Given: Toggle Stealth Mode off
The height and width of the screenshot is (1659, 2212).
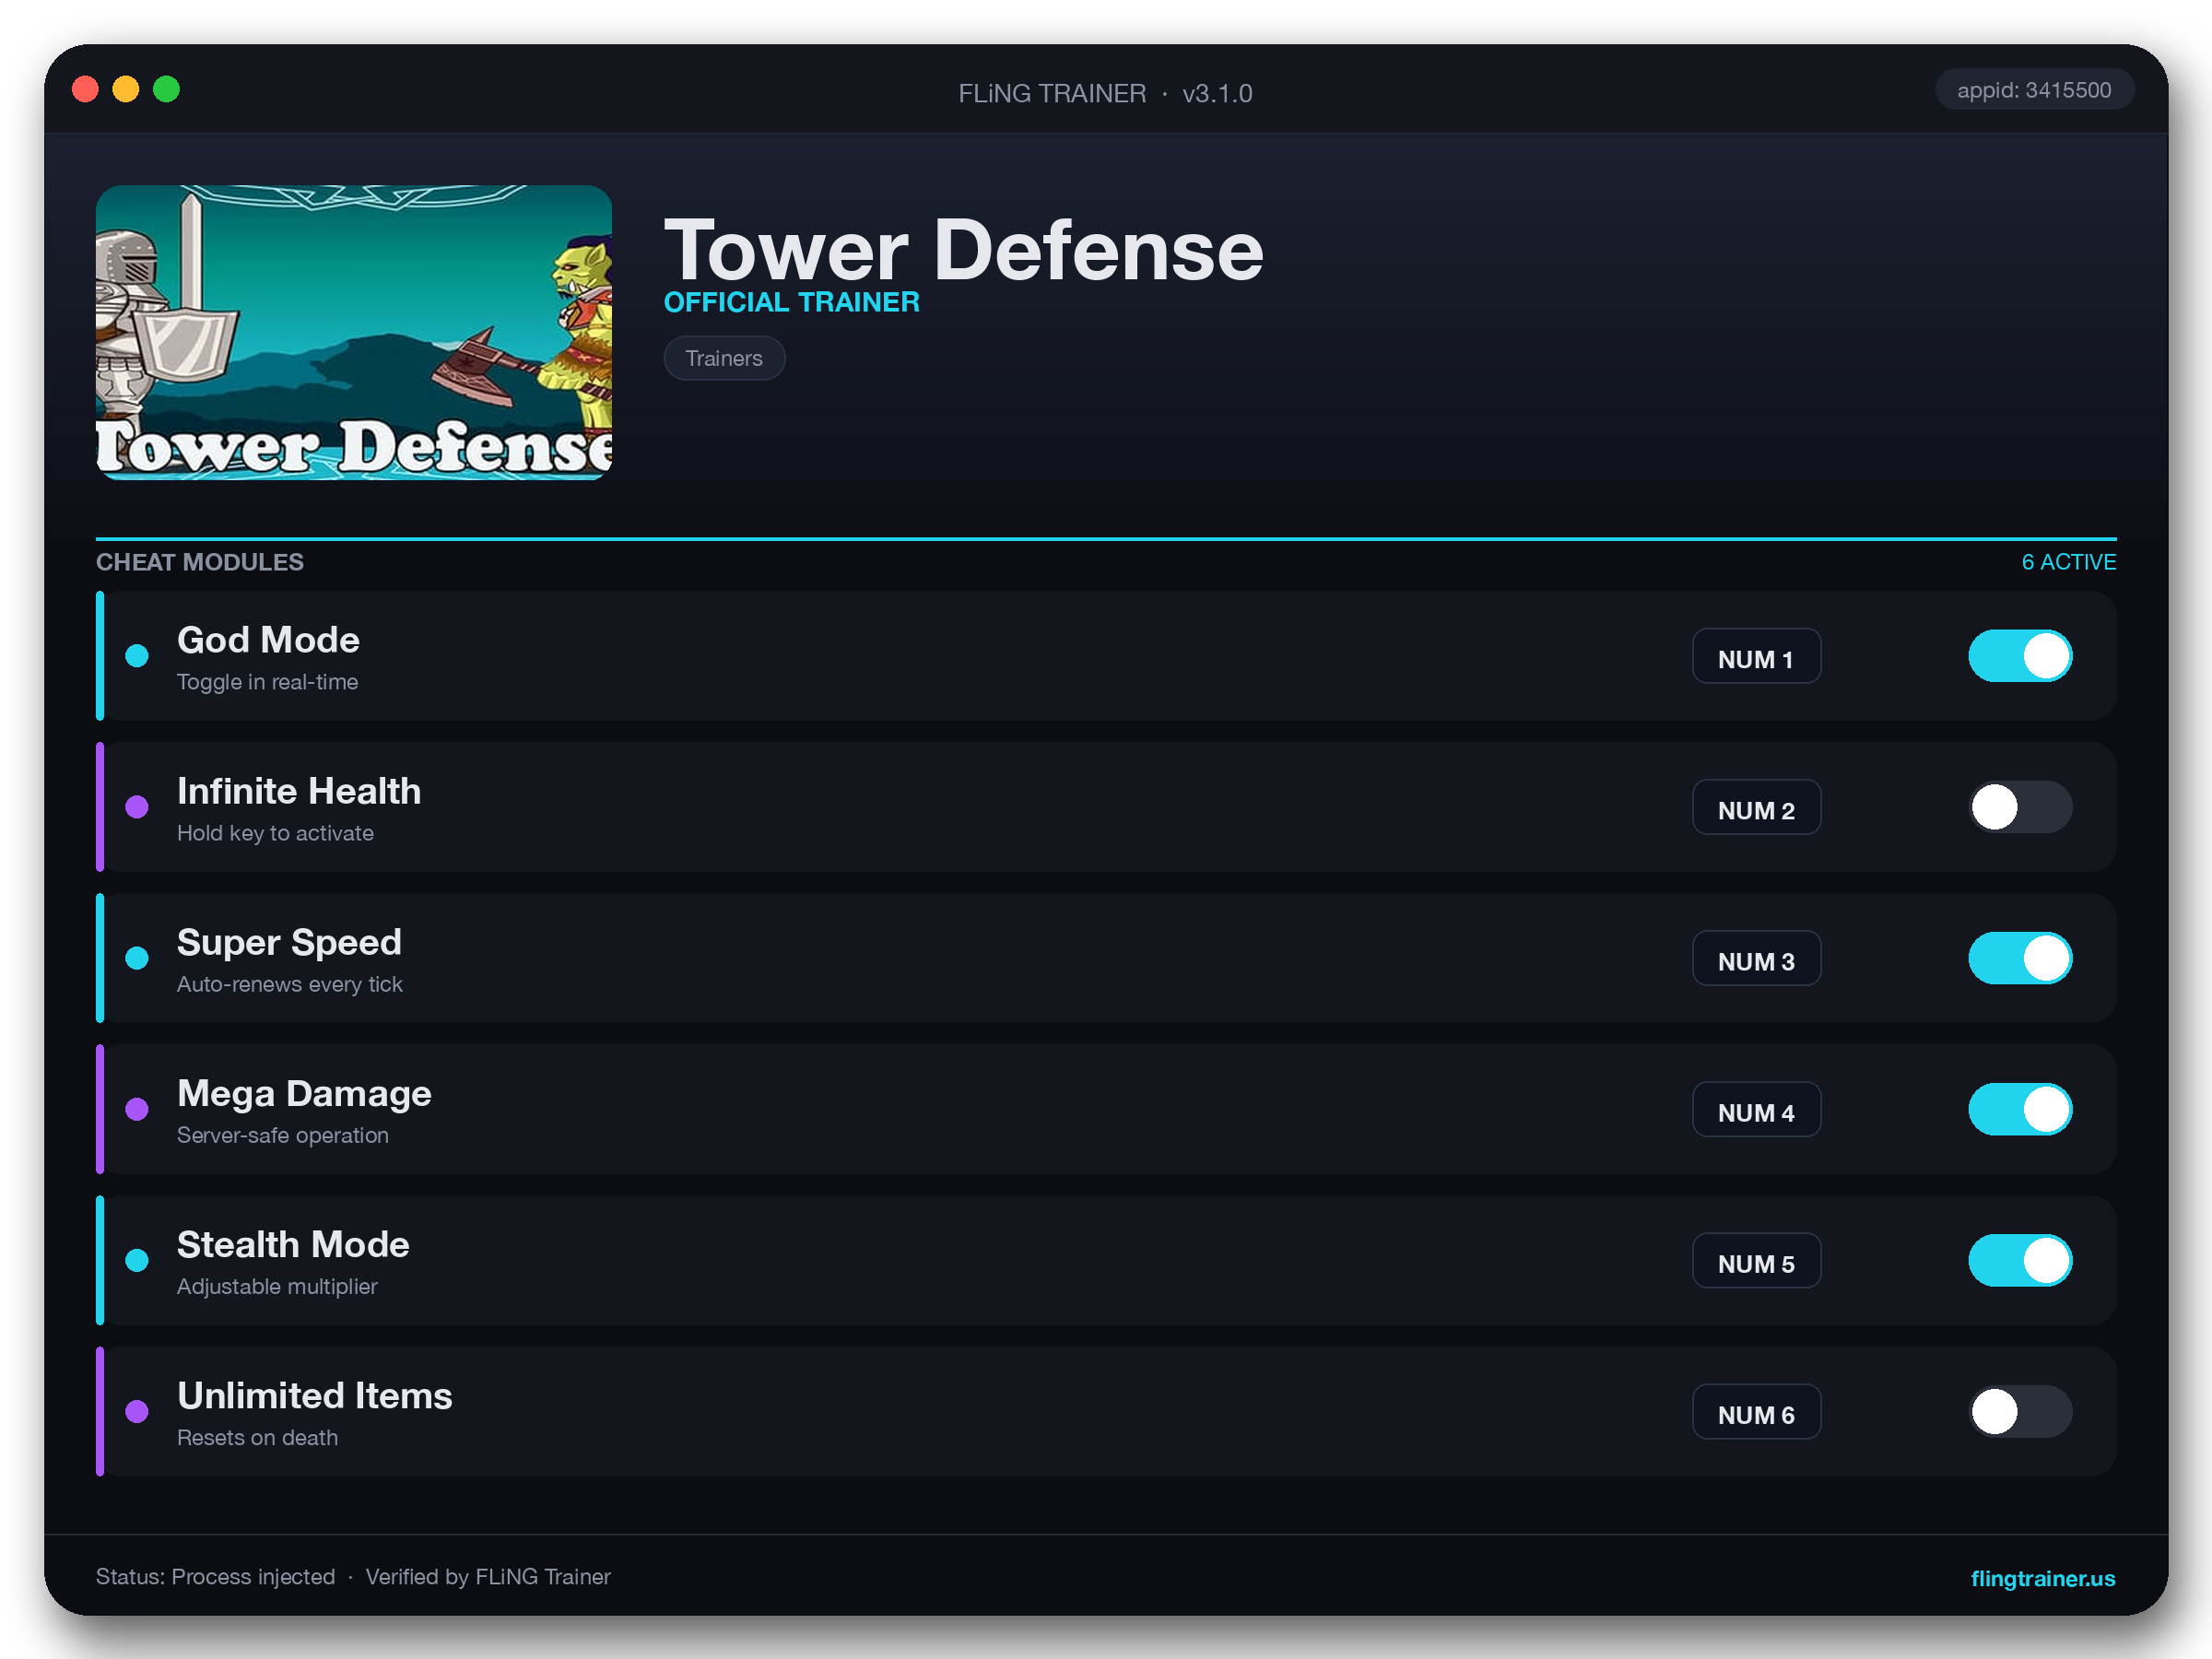Looking at the screenshot, I should point(2020,1260).
